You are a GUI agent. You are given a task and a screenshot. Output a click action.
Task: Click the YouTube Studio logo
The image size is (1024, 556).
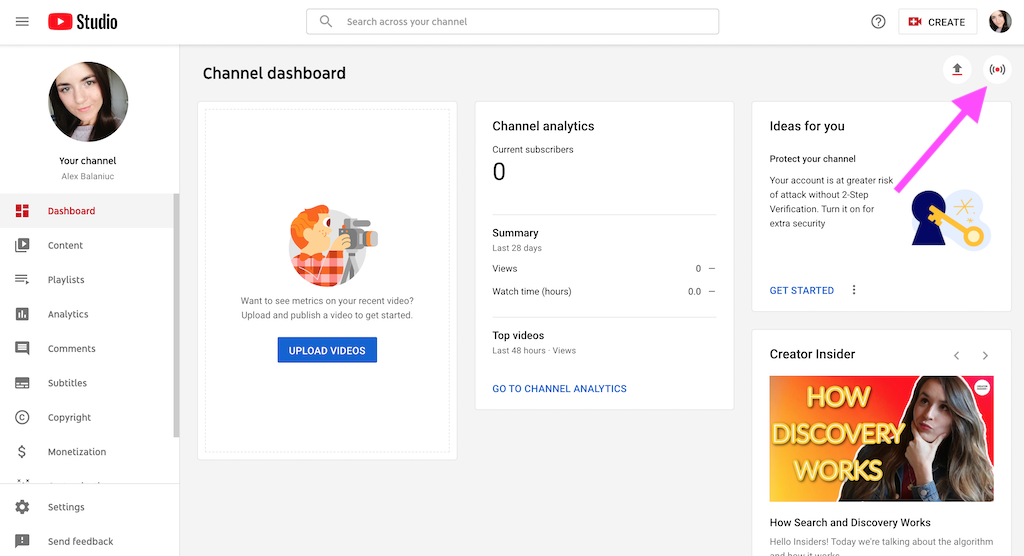tap(83, 22)
